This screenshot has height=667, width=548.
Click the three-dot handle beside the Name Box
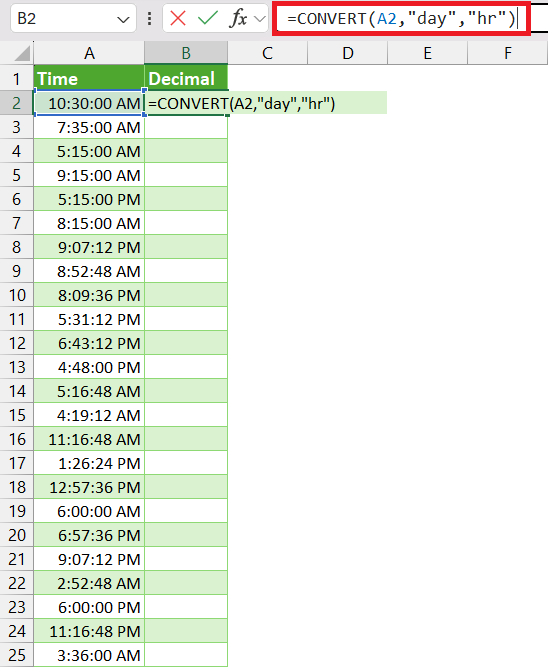[x=149, y=19]
